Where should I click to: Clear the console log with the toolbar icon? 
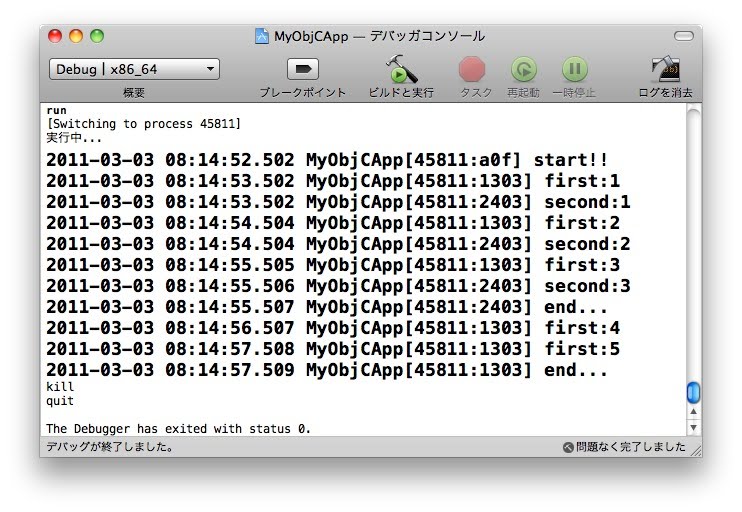pos(665,69)
